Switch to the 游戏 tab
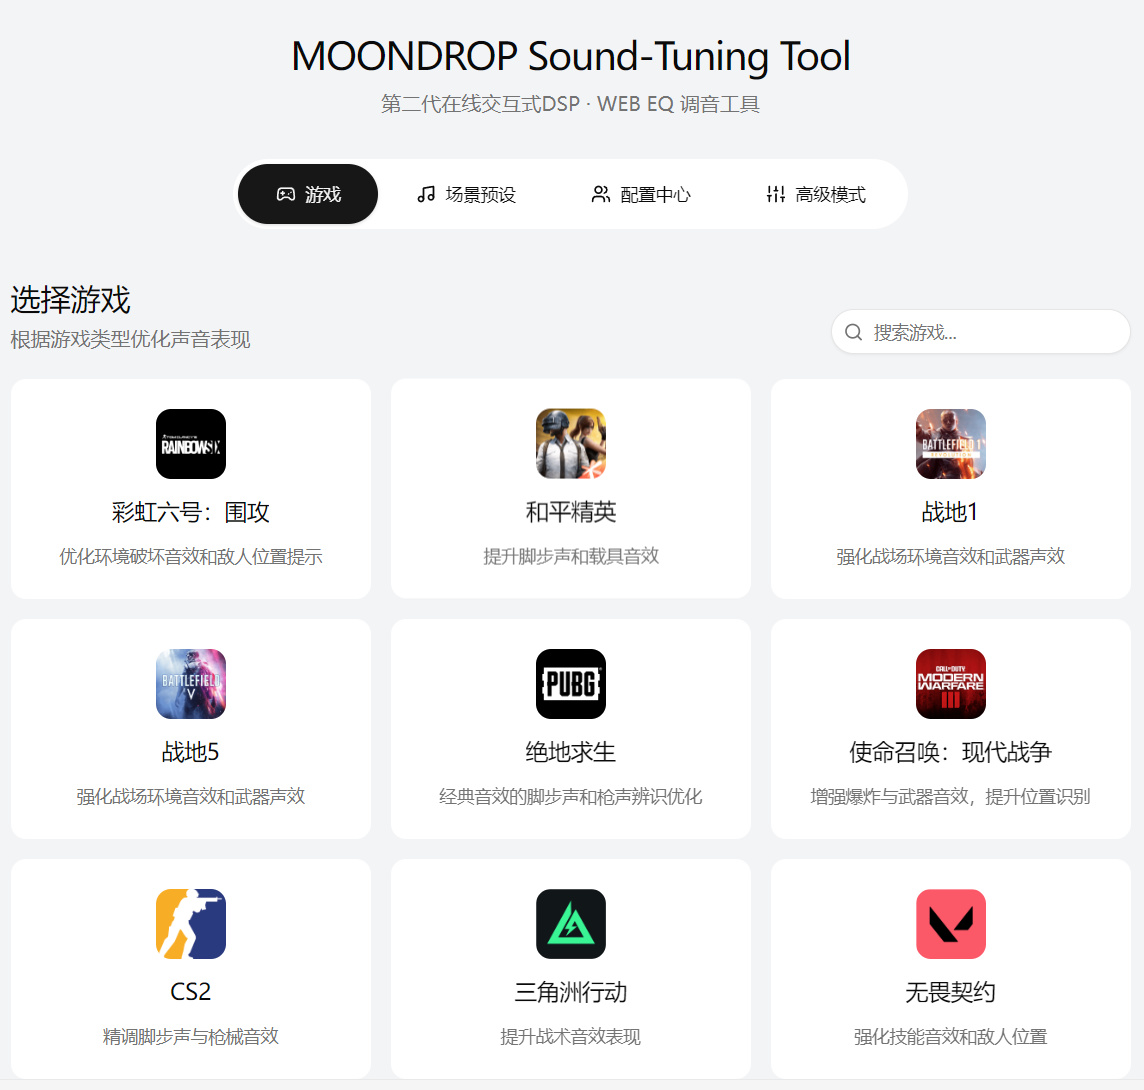 coord(308,194)
